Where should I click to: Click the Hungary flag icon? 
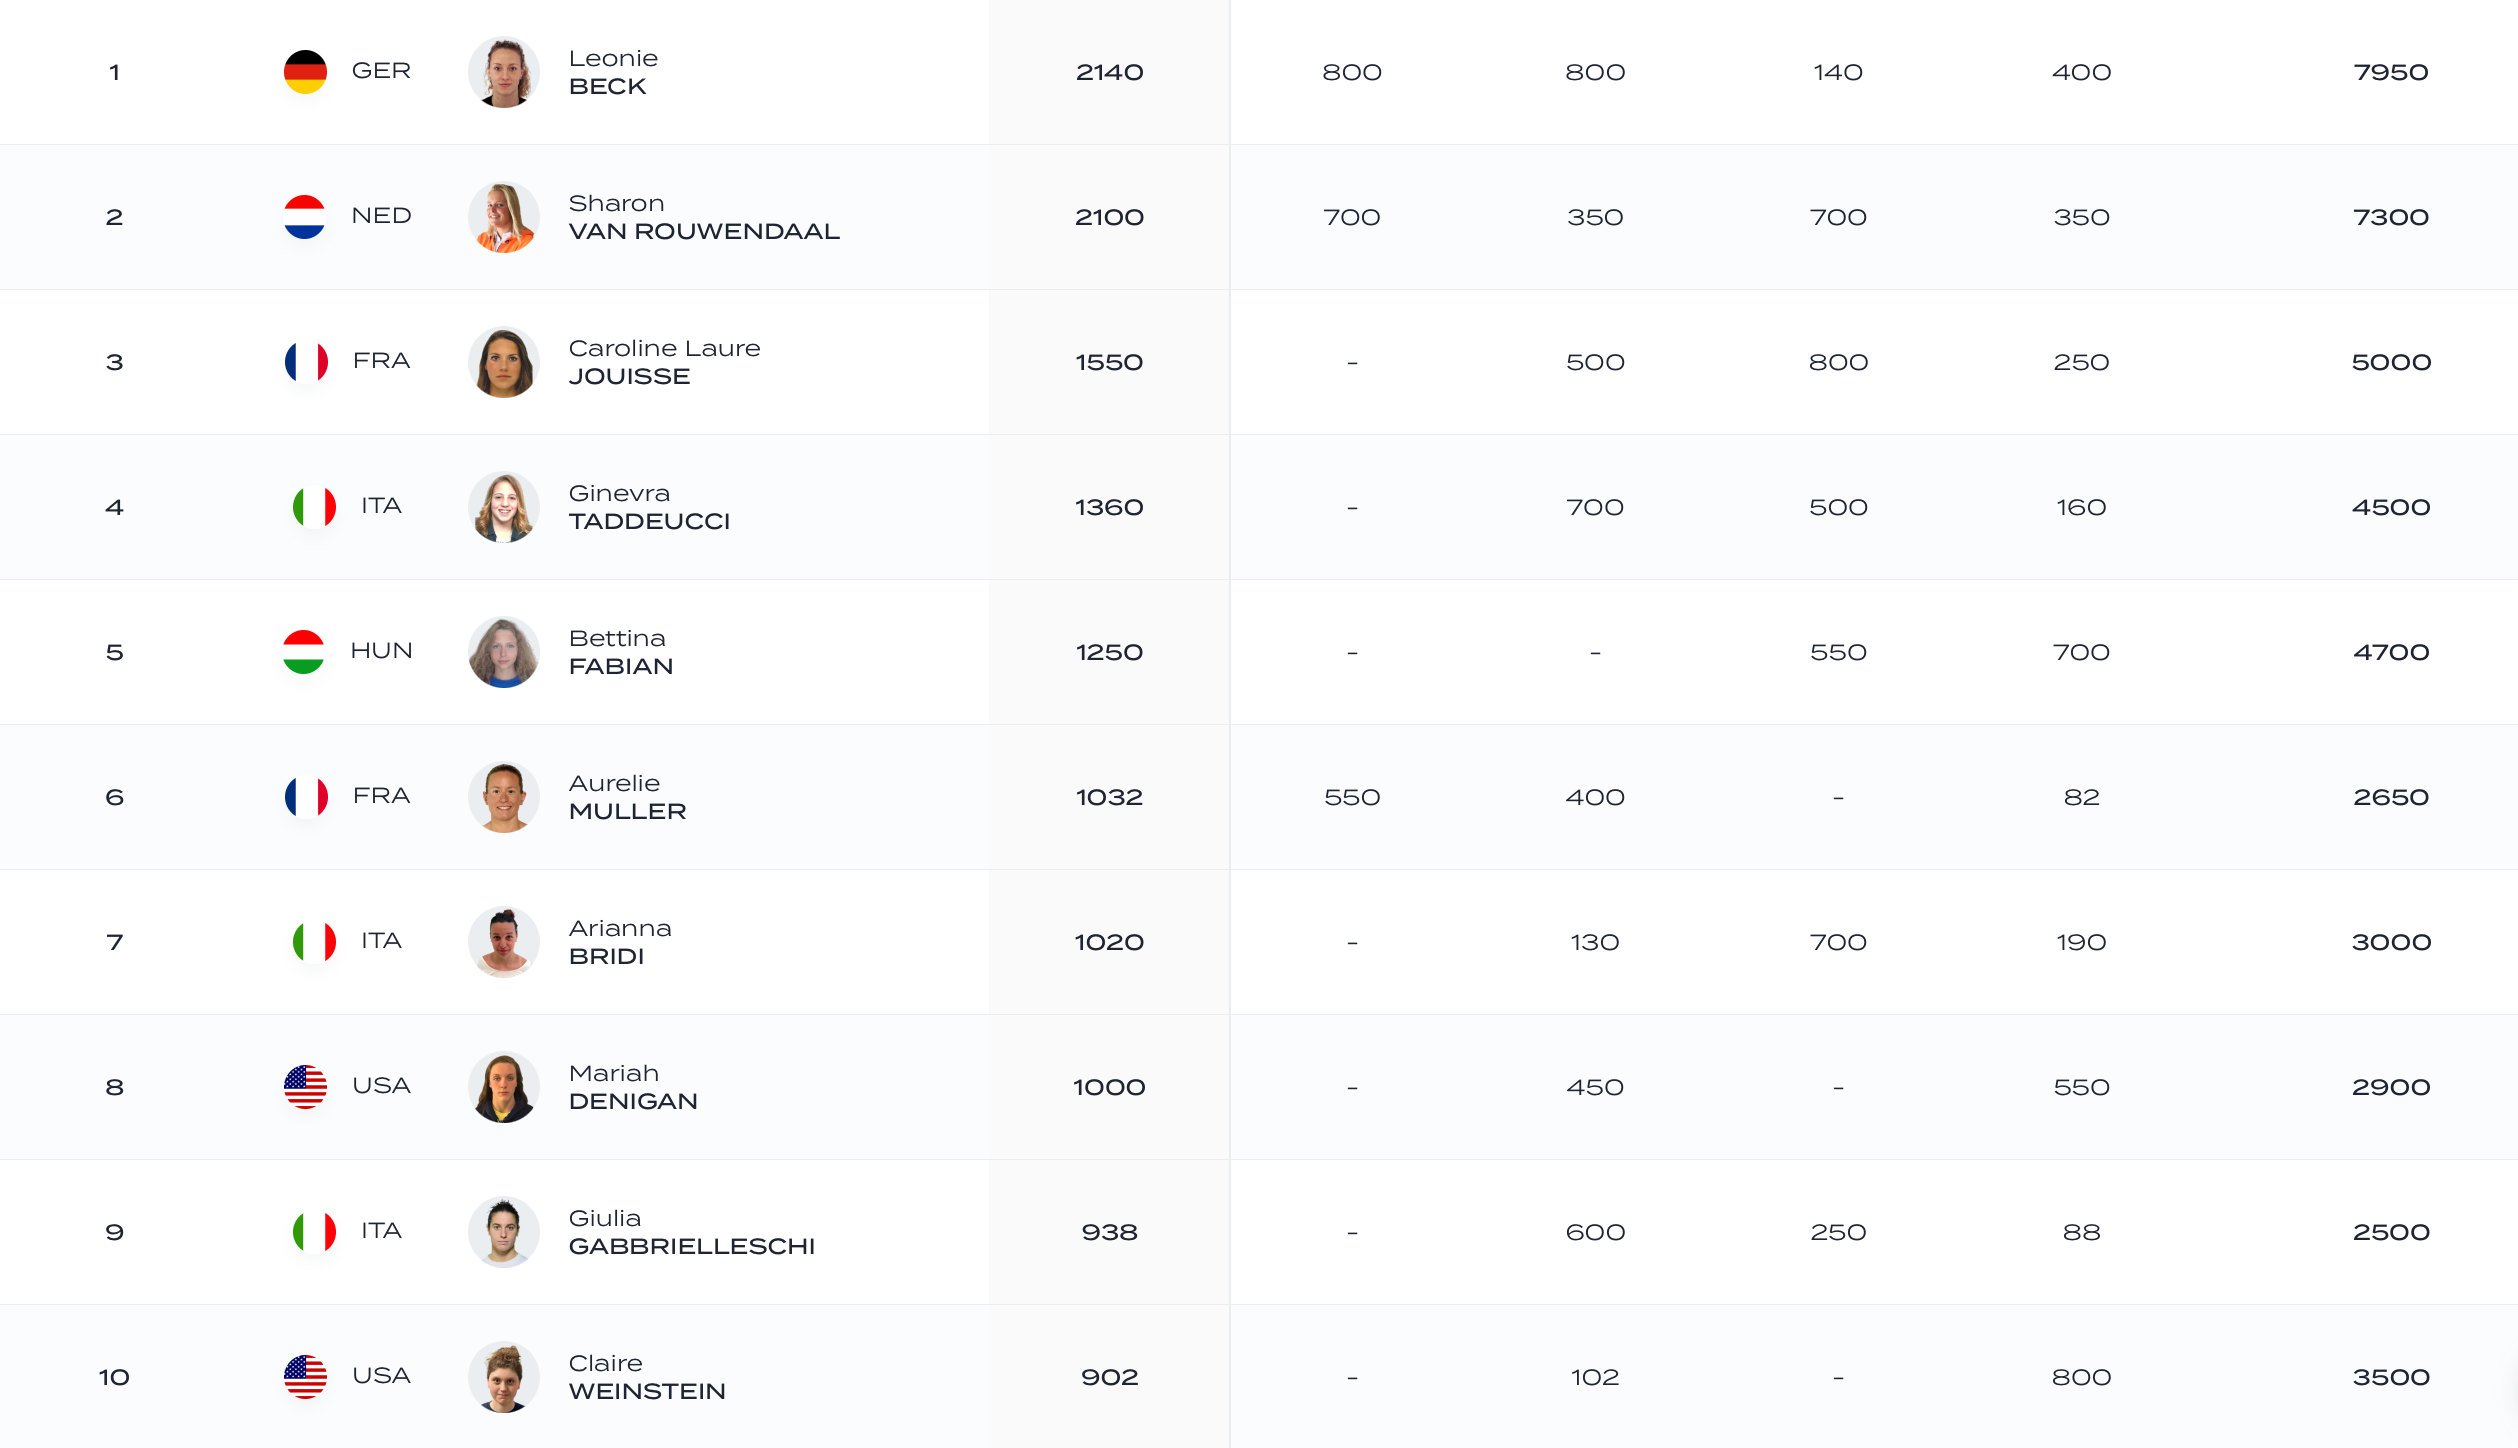click(x=304, y=652)
